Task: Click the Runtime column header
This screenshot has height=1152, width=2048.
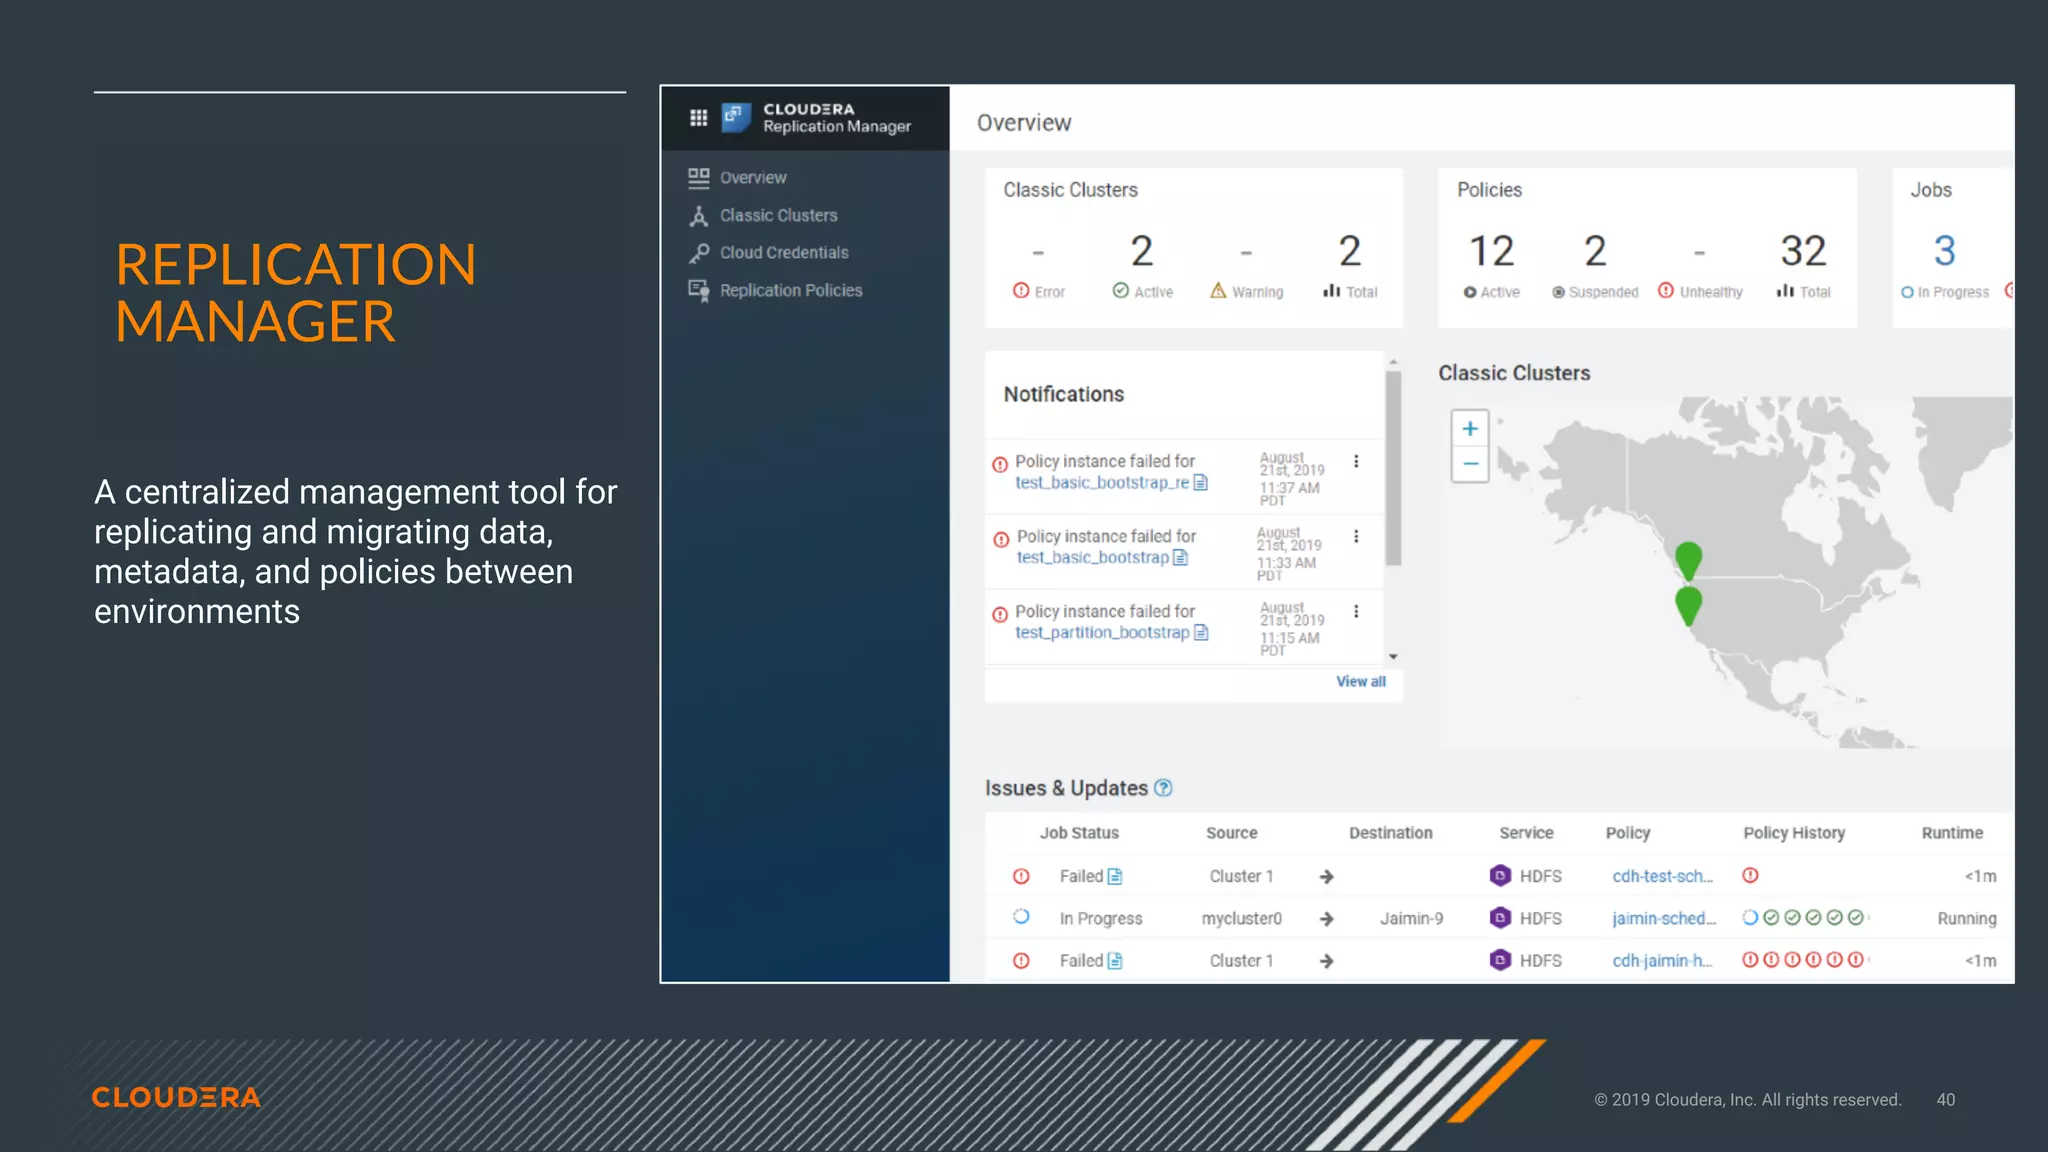Action: pyautogui.click(x=1952, y=833)
